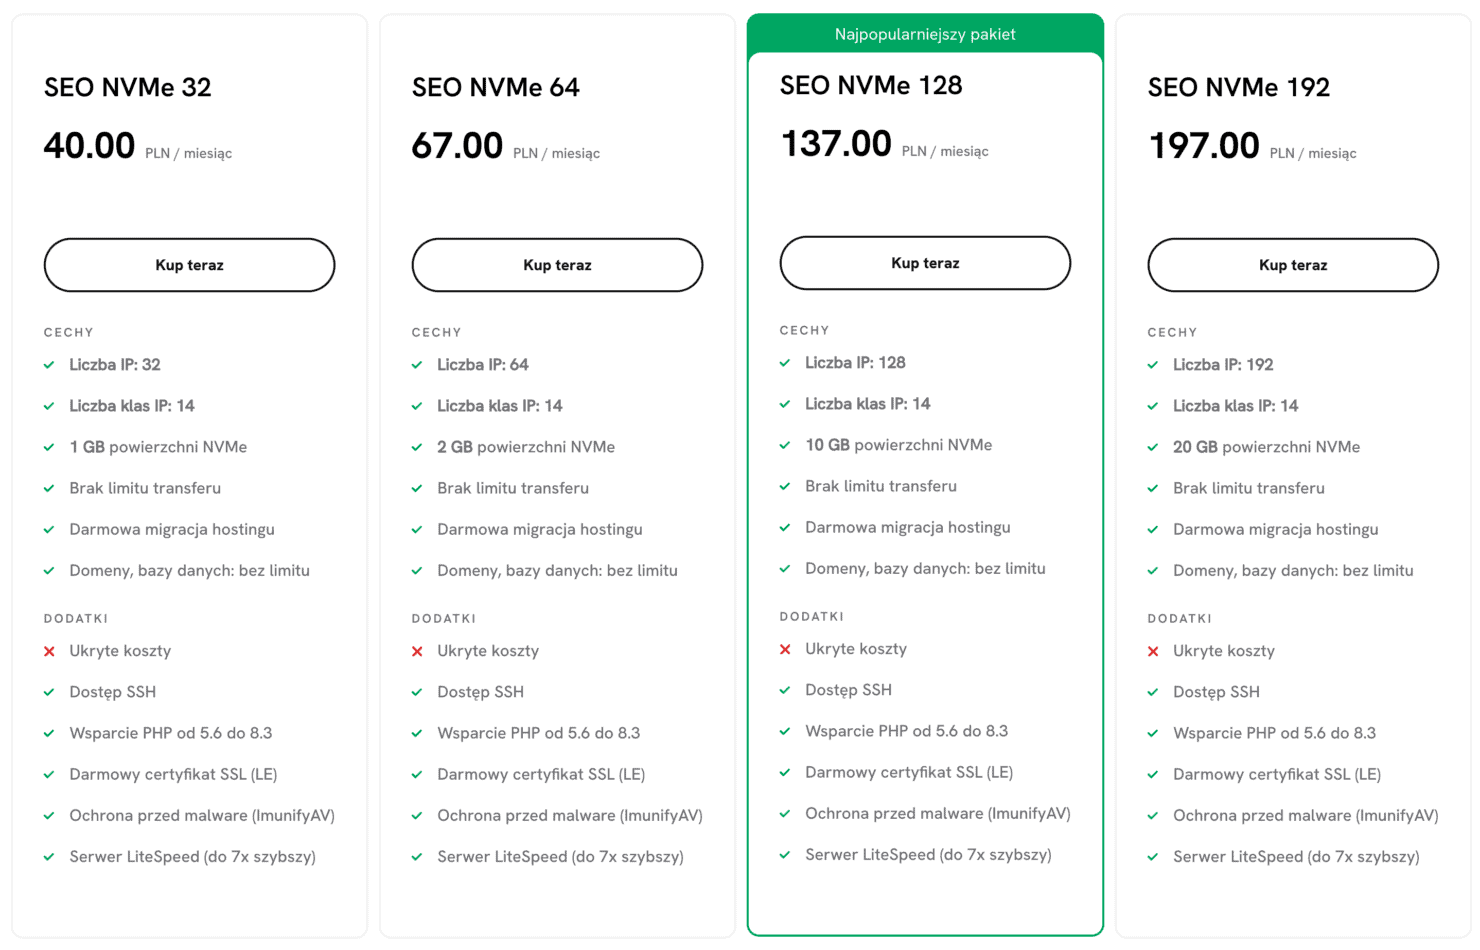Select the Najpopularniejszy pakiet green banner
Viewport: 1480px width, 950px height.
coord(925,34)
